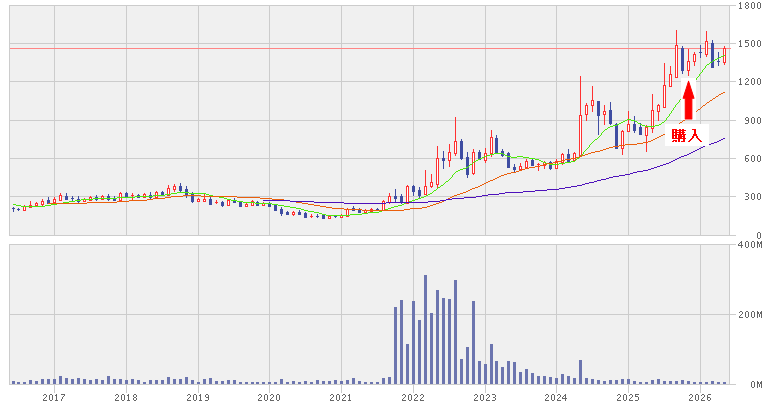The image size is (768, 405).
Task: Click the 2026 year label
Action: coord(700,398)
